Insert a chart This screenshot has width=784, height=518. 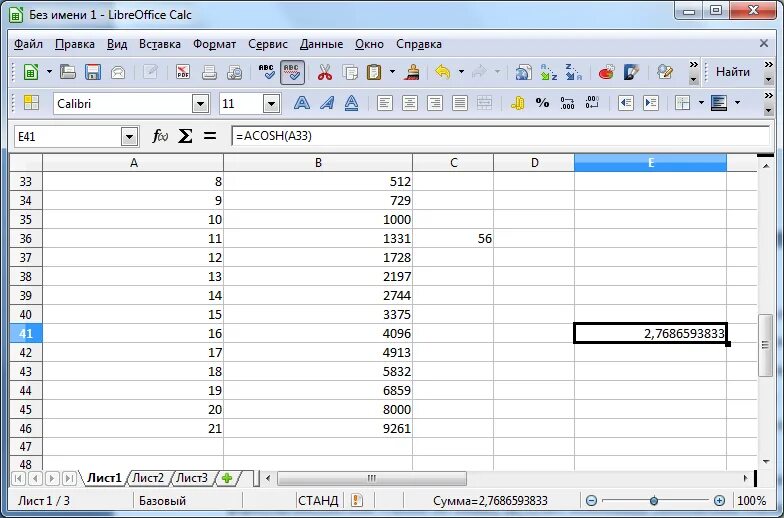(x=606, y=72)
